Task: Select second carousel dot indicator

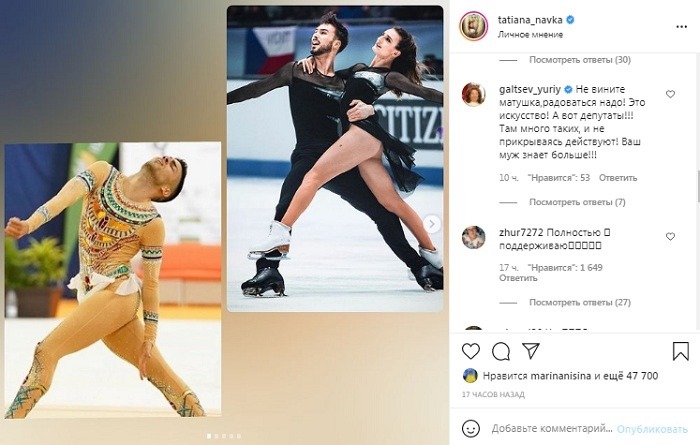Action: [217, 436]
